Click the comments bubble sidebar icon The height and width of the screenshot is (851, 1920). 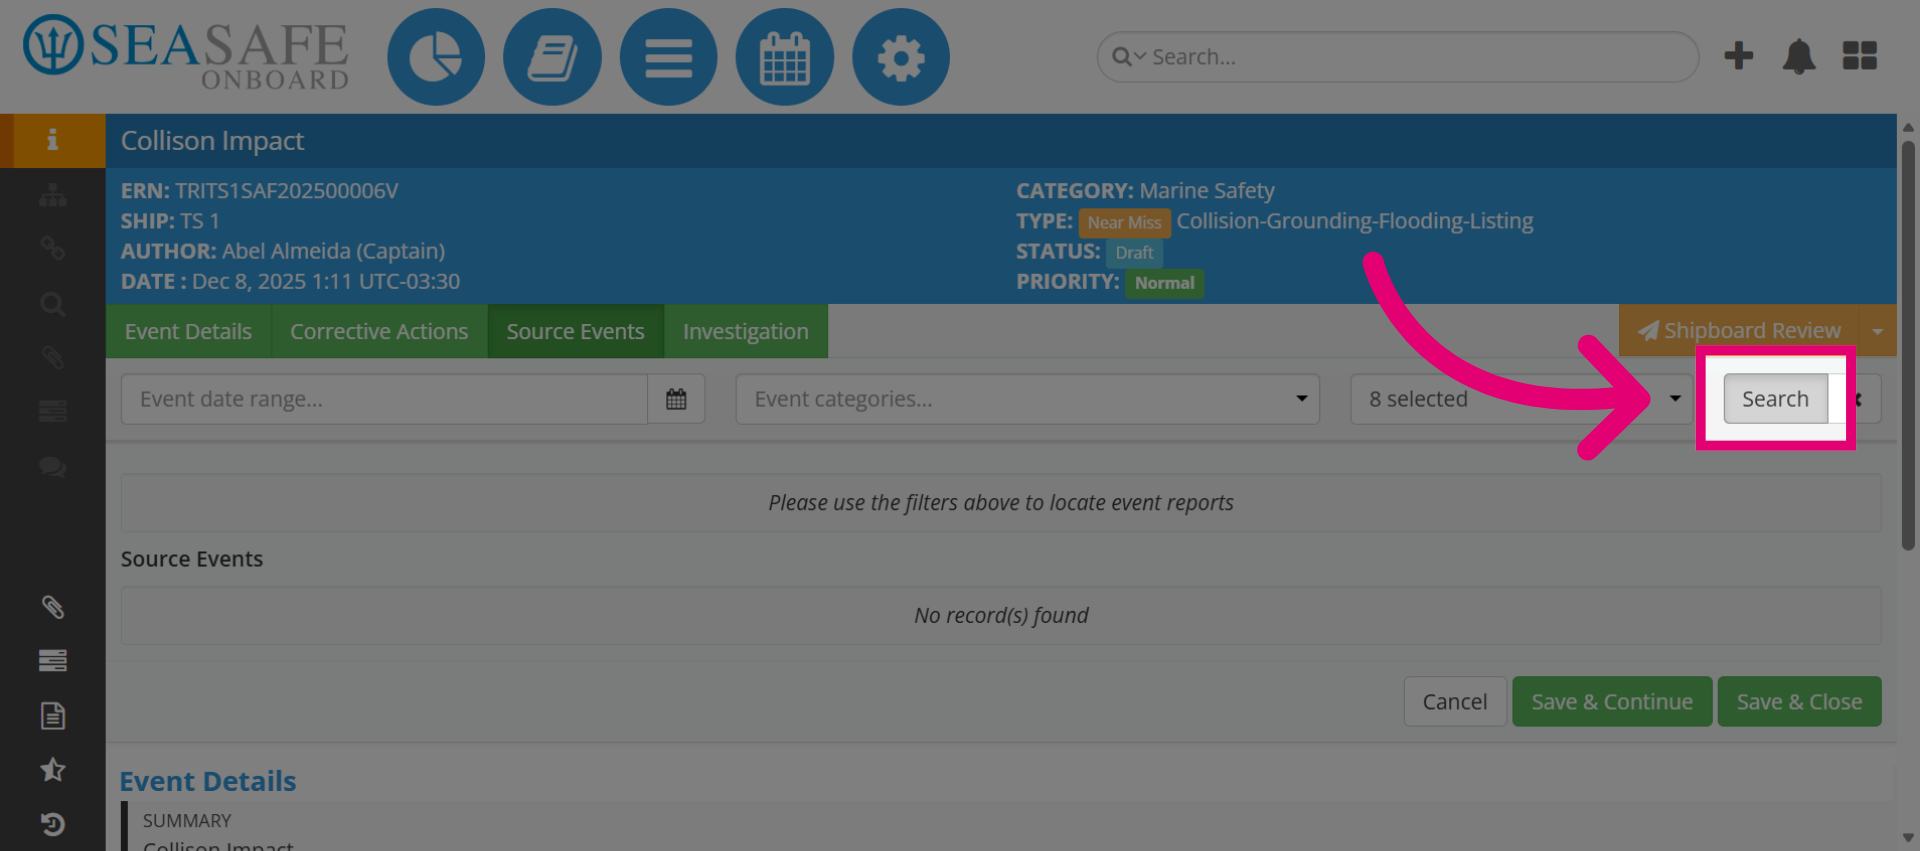click(52, 466)
